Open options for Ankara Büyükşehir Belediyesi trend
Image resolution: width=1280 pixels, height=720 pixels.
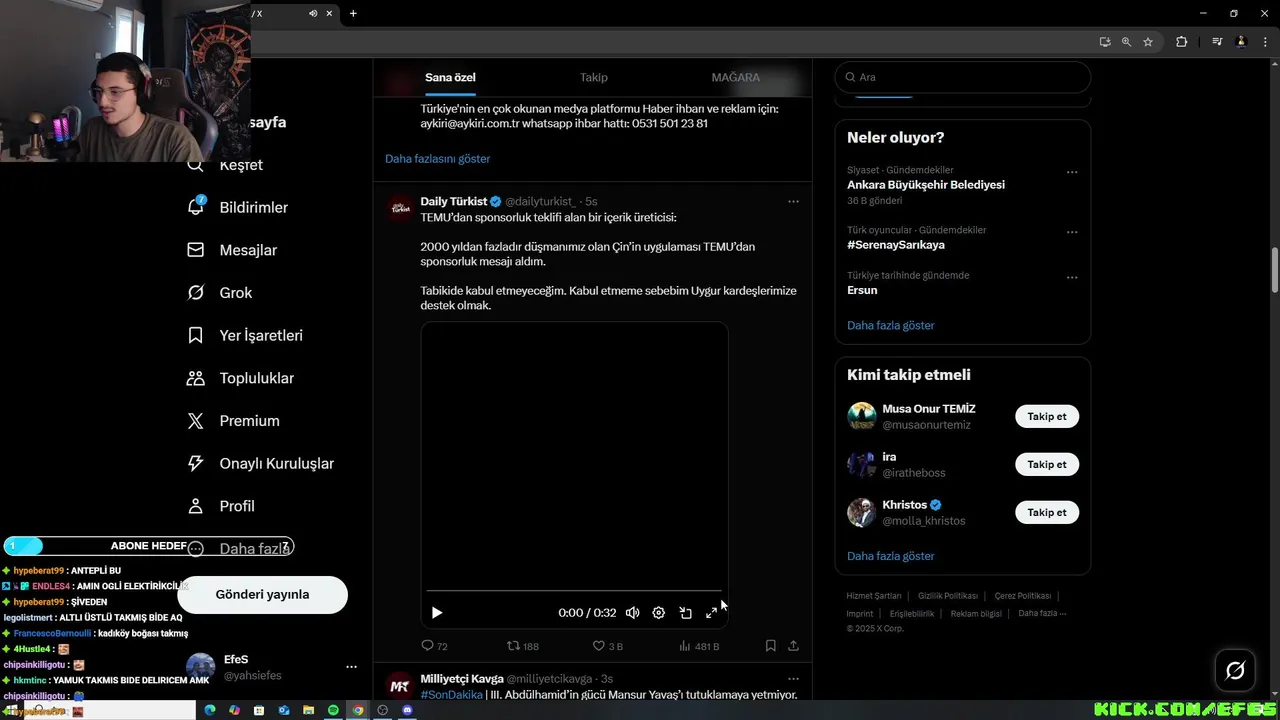(x=1072, y=172)
